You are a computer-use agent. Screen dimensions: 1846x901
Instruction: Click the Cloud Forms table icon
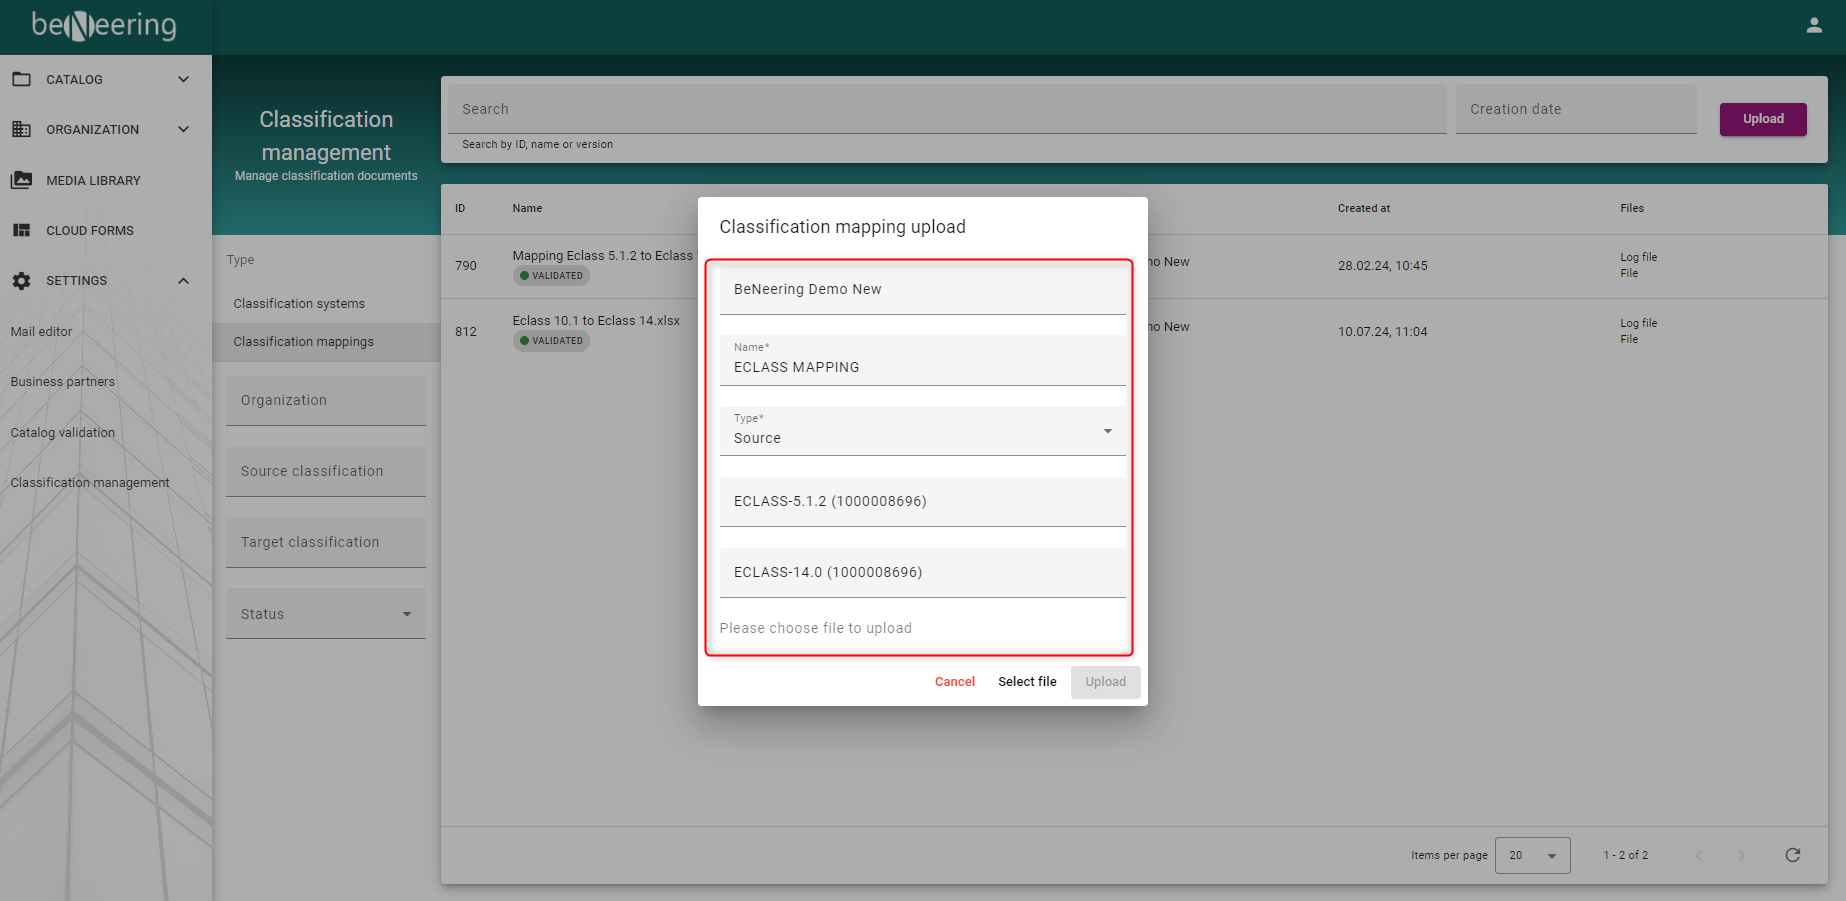coord(21,230)
